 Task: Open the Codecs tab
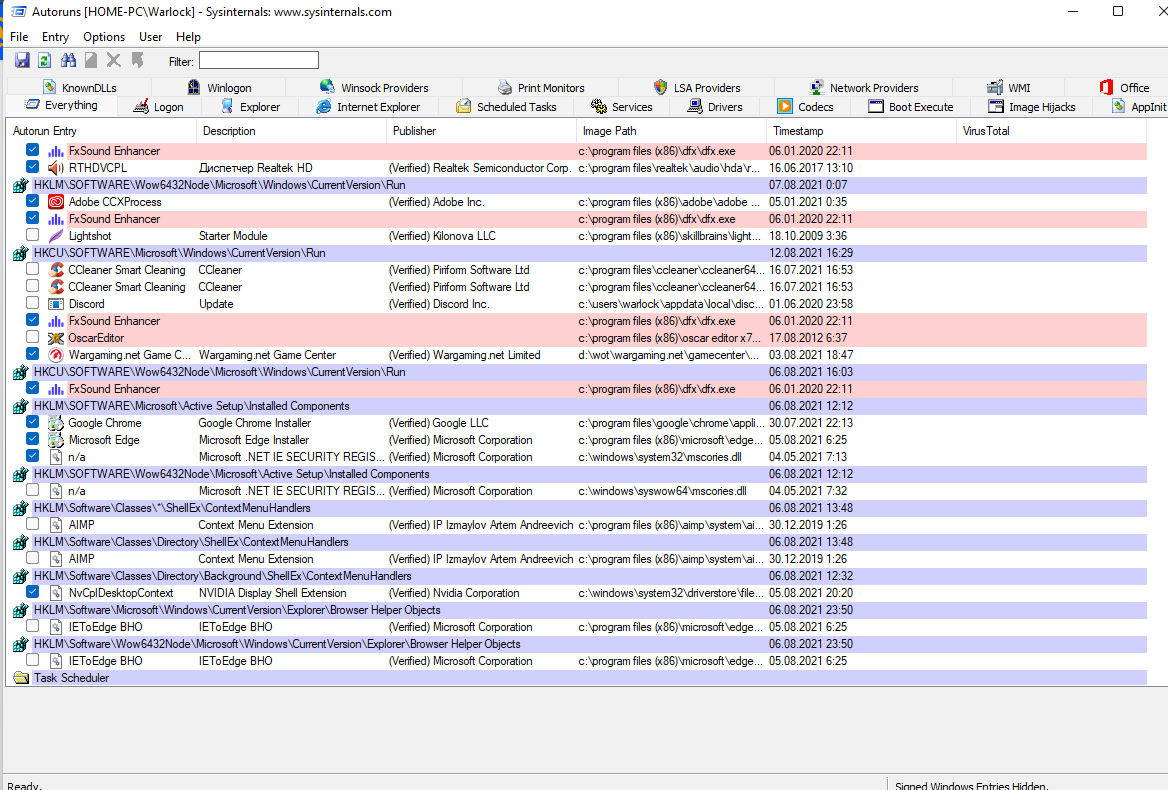(x=805, y=107)
